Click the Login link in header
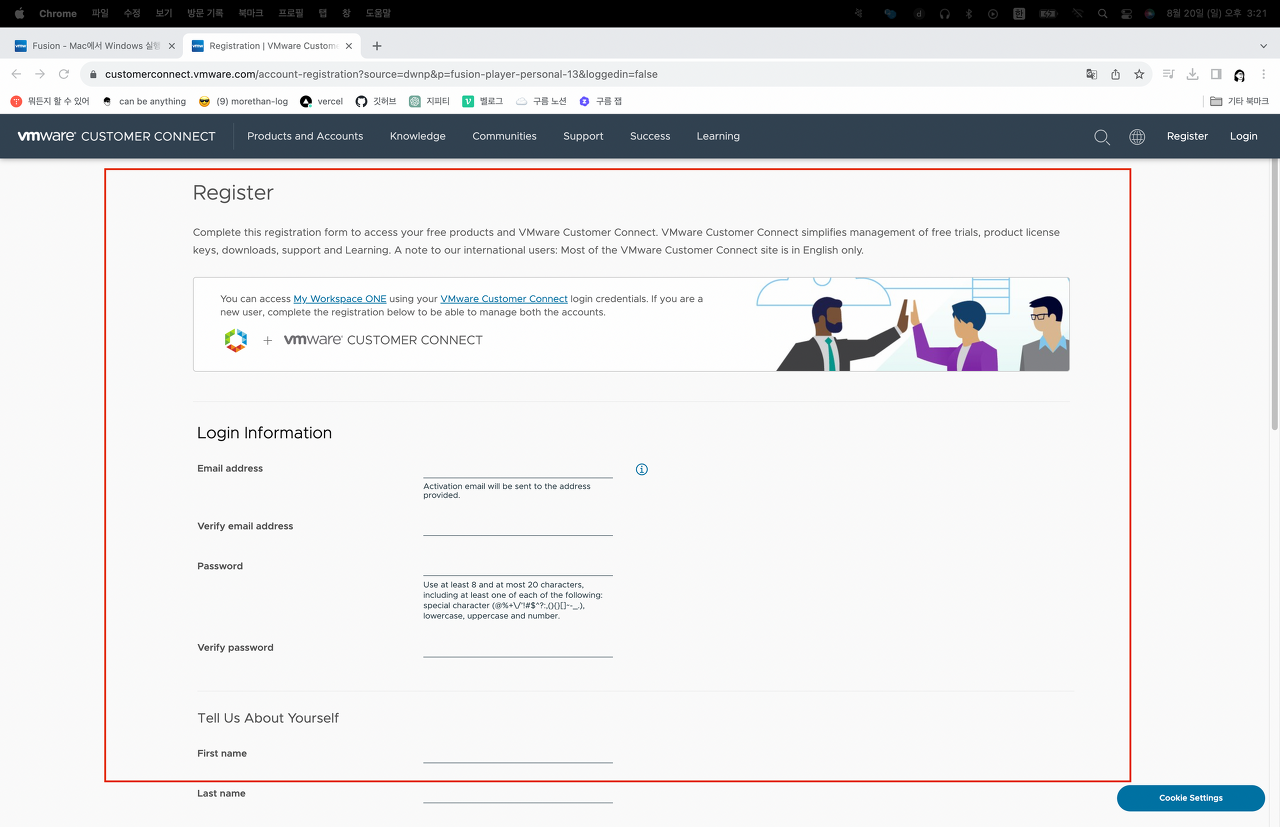Image resolution: width=1280 pixels, height=827 pixels. pyautogui.click(x=1244, y=136)
